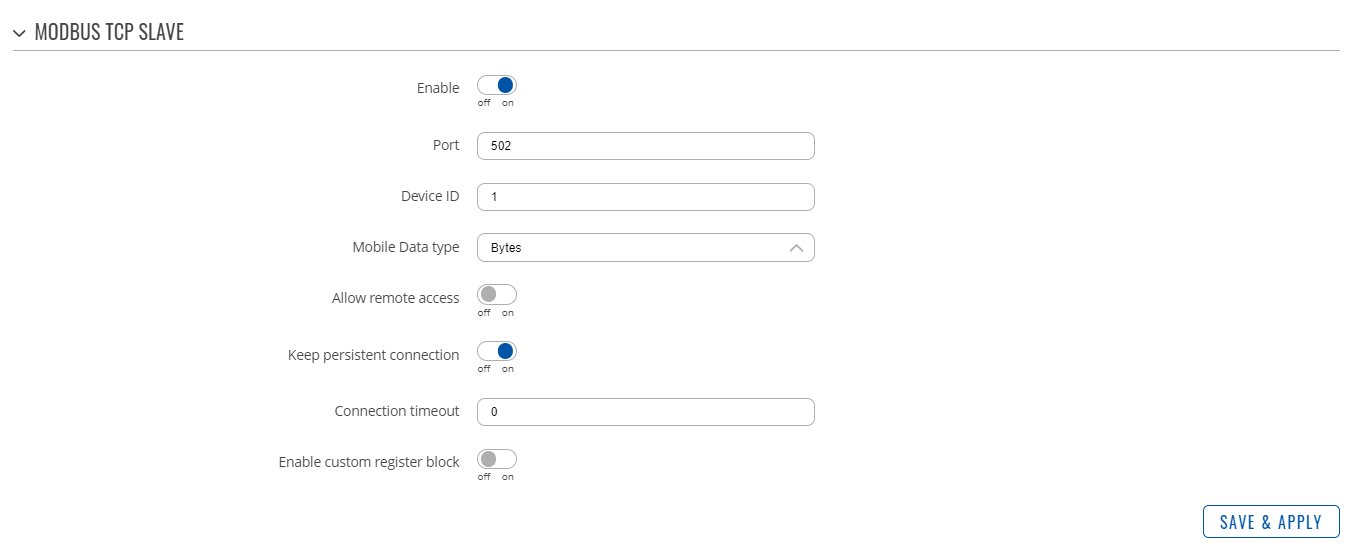The image size is (1362, 559).
Task: Click the Allow remote access label
Action: click(396, 298)
